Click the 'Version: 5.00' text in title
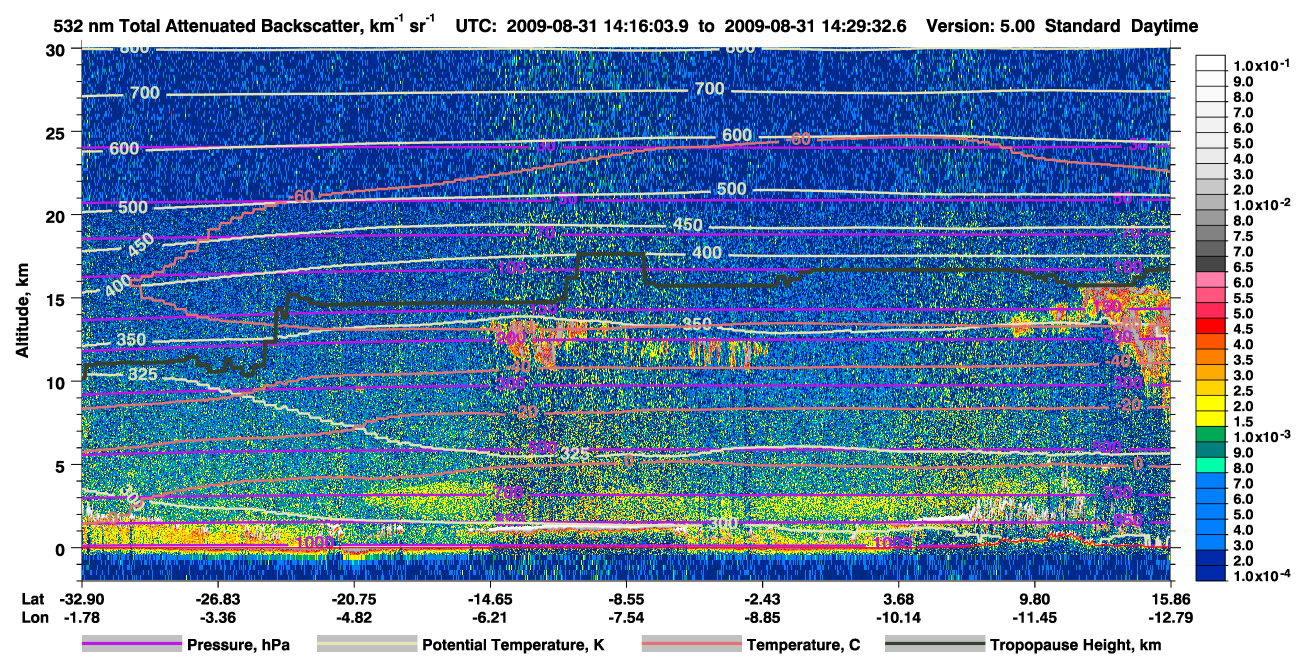Viewport: 1300px width, 667px height. [x=983, y=26]
